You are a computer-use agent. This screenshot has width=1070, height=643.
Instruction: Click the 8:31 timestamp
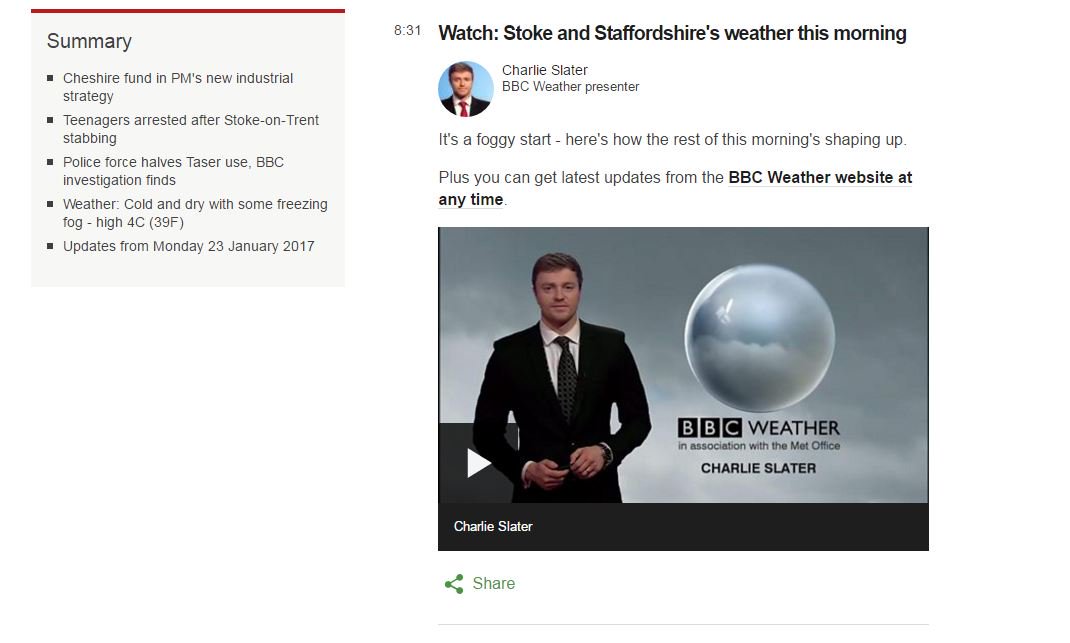[407, 30]
